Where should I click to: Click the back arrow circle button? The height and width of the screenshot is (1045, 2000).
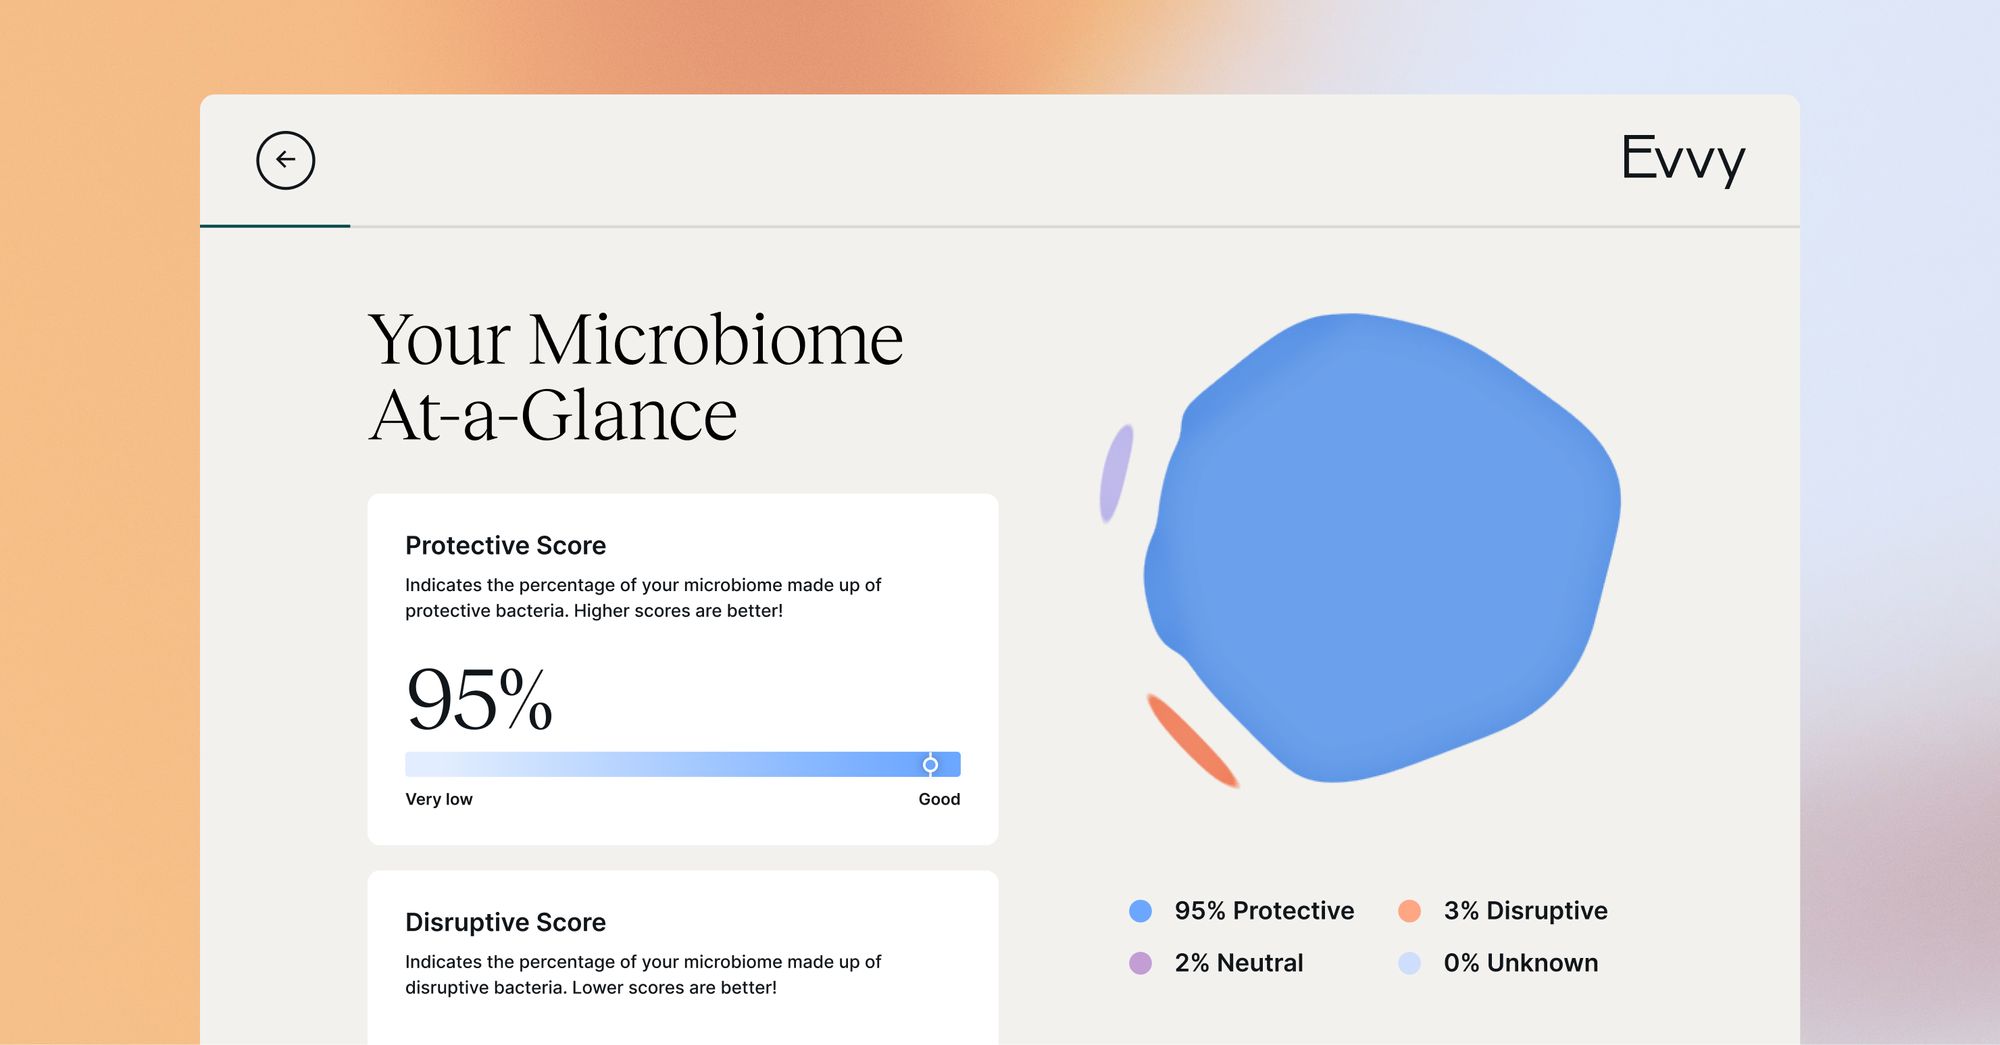(285, 160)
